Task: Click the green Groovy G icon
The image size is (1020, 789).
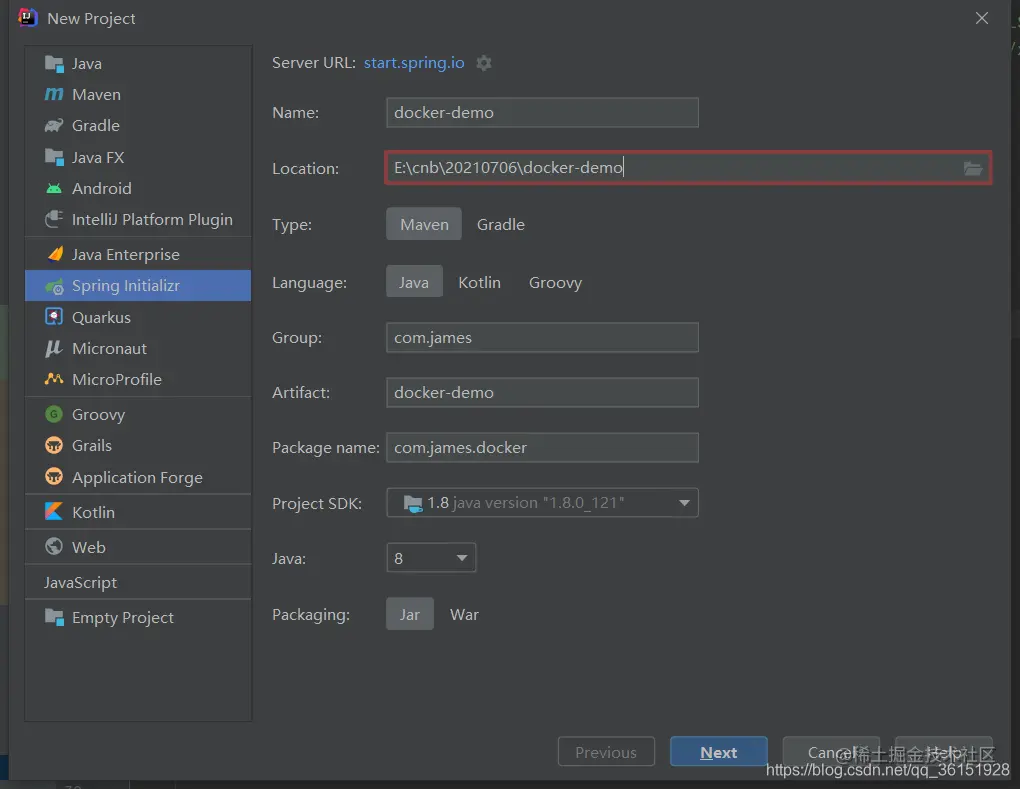Action: coord(54,414)
